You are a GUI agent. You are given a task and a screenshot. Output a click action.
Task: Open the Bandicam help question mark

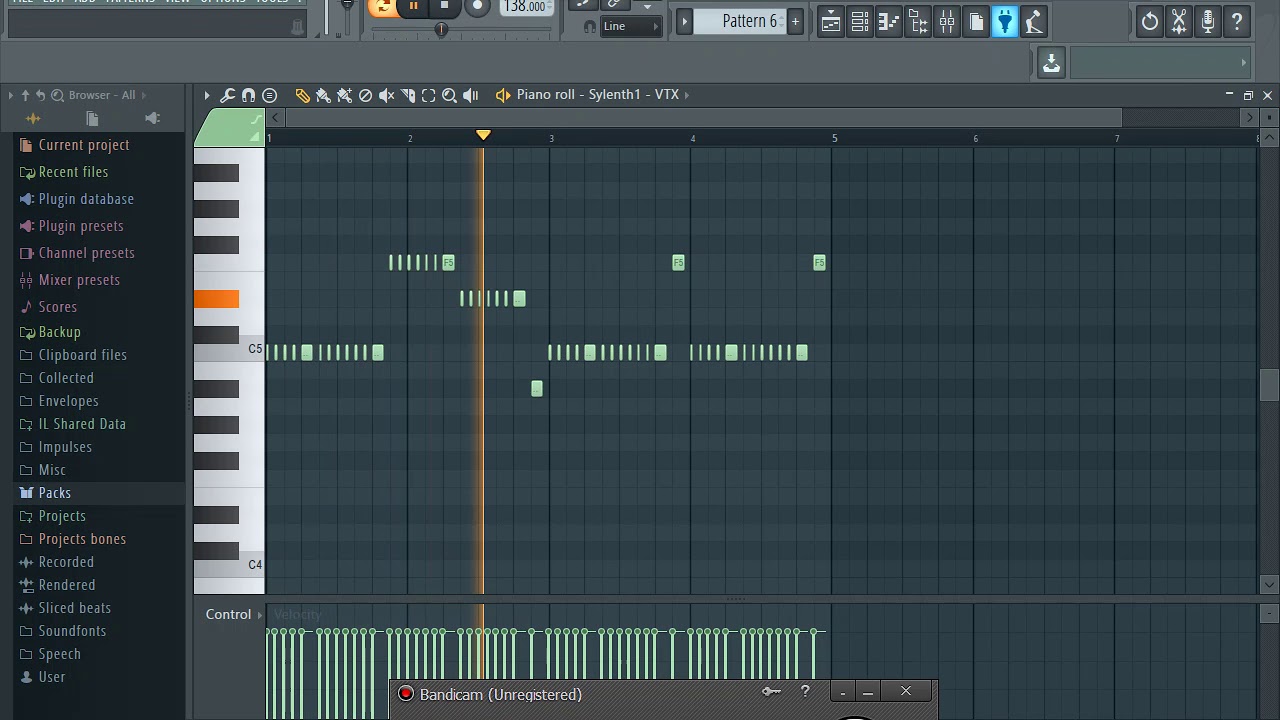805,691
